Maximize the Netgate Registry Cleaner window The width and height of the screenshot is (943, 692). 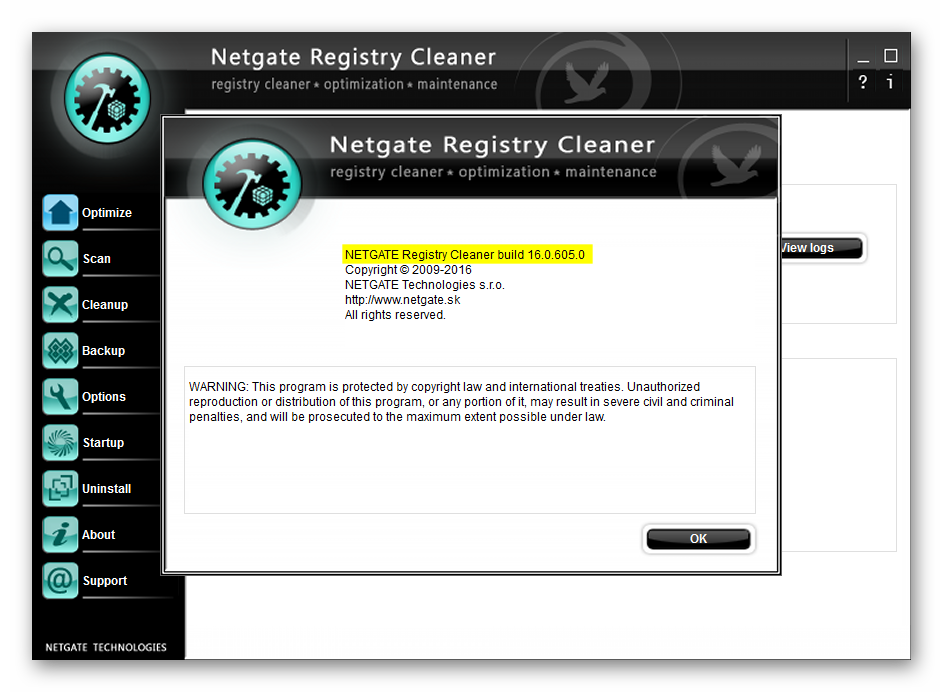pyautogui.click(x=891, y=56)
